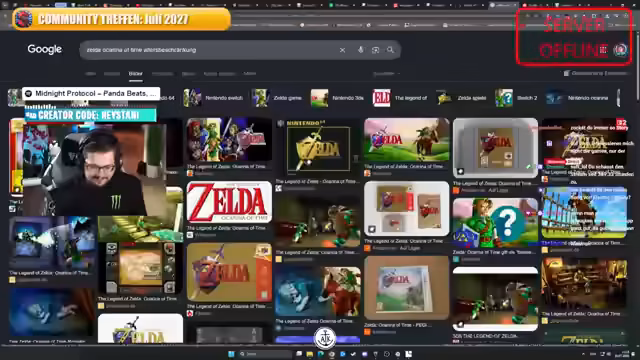Image resolution: width=640 pixels, height=360 pixels.
Task: Expand the 'Mehr' search categories menu
Action: [x=250, y=74]
